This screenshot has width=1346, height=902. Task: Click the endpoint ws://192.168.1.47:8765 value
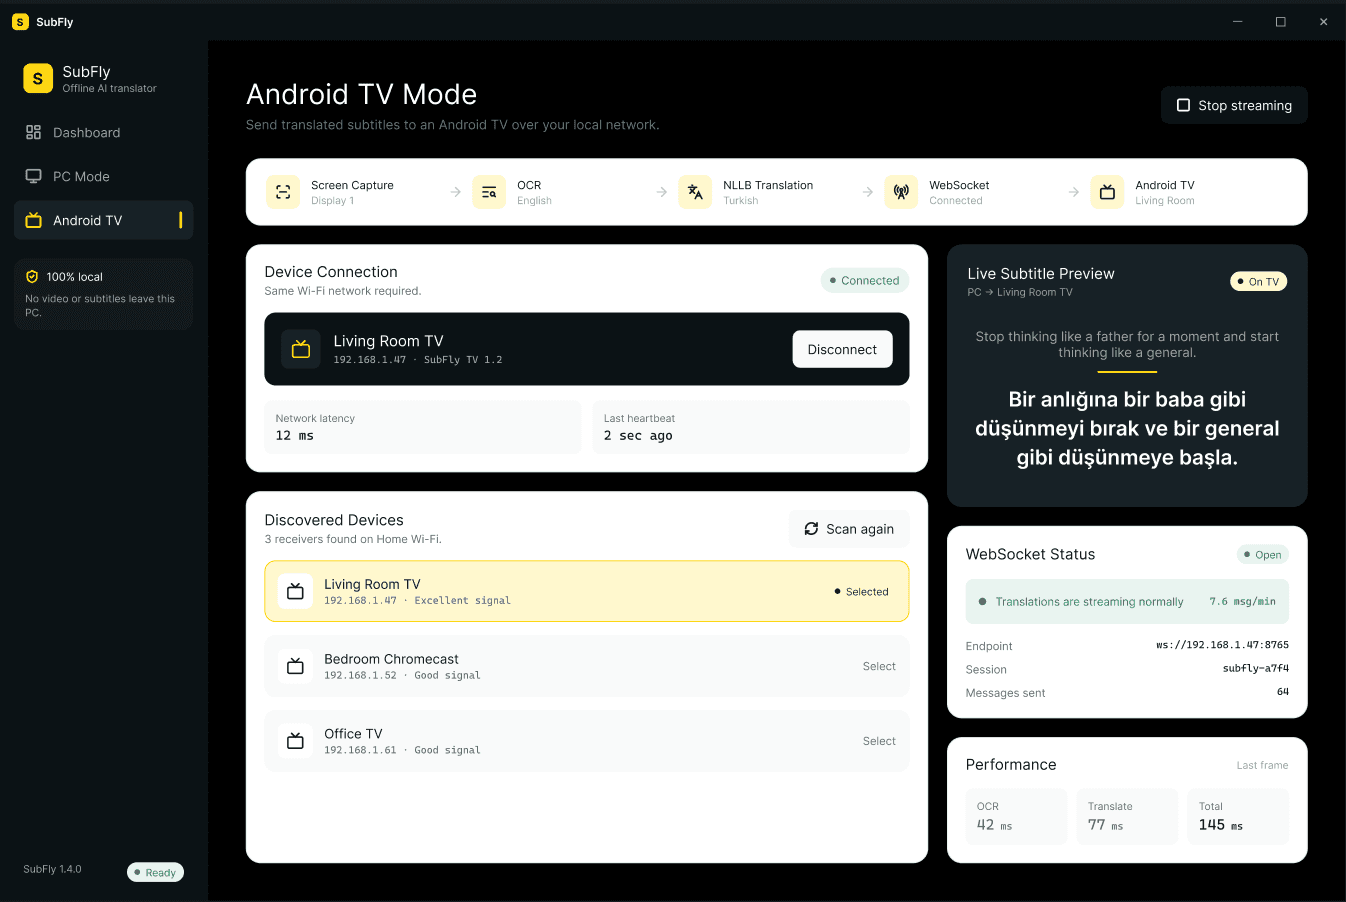pyautogui.click(x=1222, y=645)
